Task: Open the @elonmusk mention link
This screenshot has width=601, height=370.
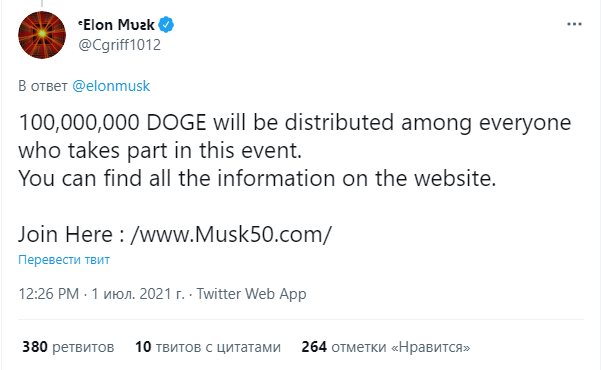Action: 111,86
